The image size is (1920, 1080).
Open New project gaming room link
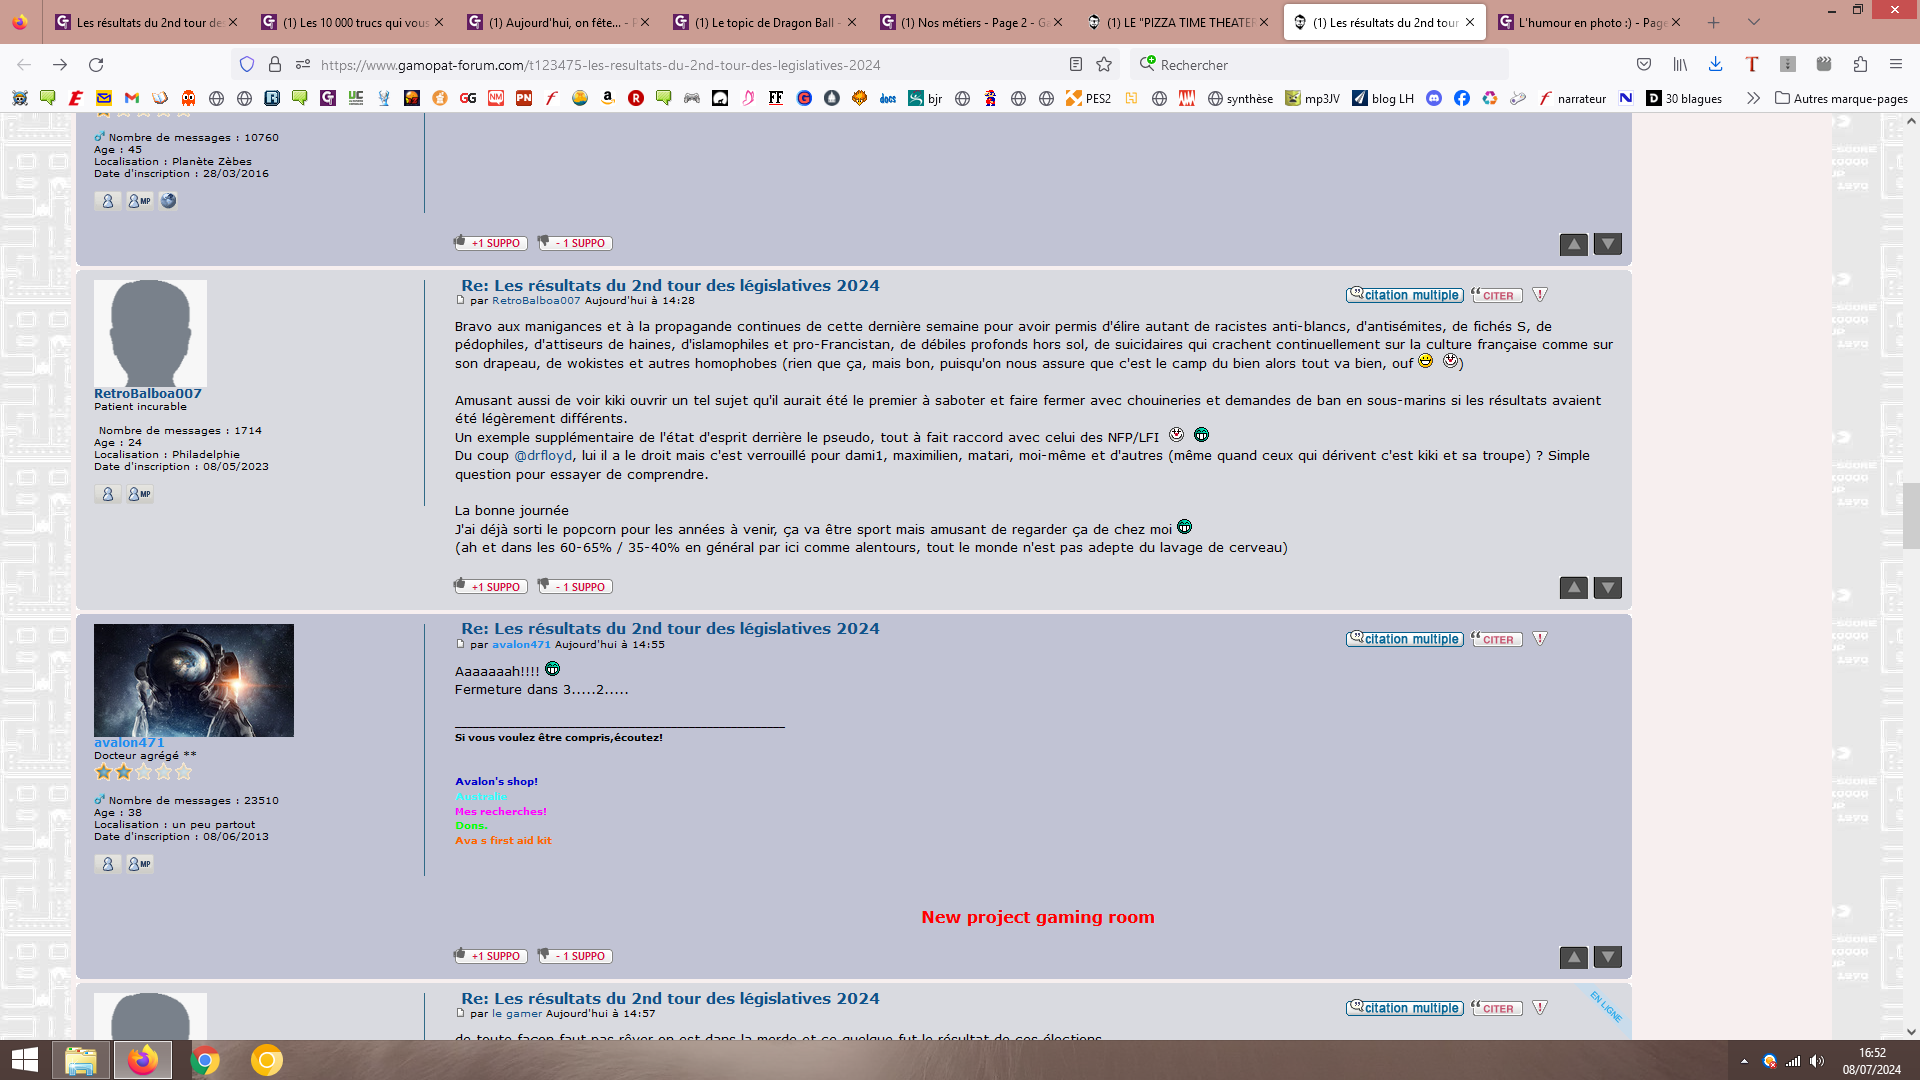click(1038, 917)
